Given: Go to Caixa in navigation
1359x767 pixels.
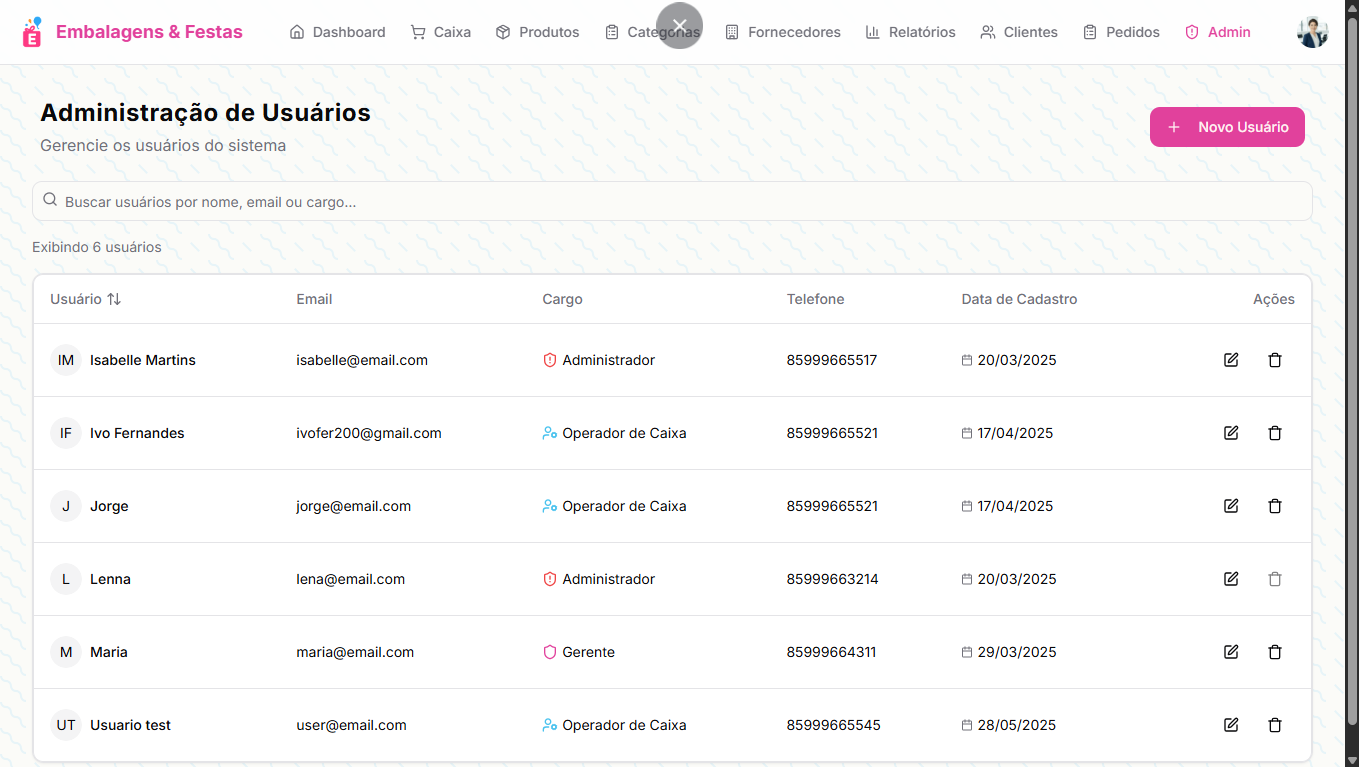Looking at the screenshot, I should tap(441, 32).
